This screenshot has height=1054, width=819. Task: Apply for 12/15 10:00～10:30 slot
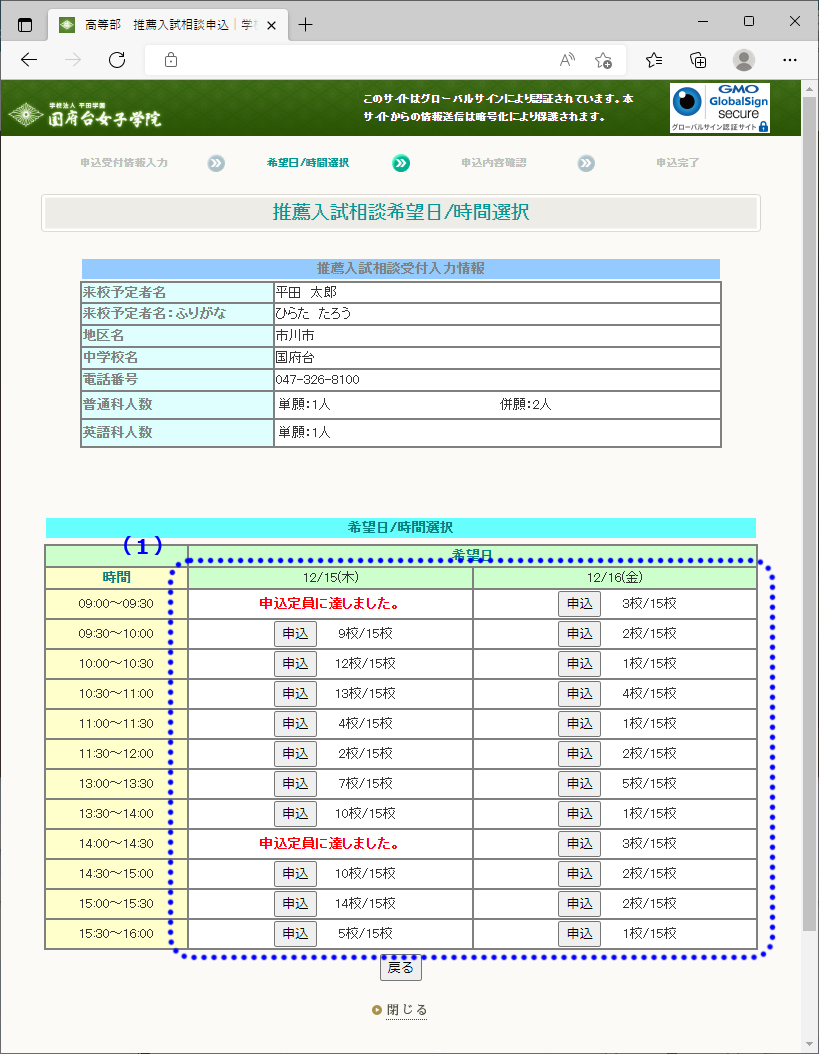coord(295,663)
